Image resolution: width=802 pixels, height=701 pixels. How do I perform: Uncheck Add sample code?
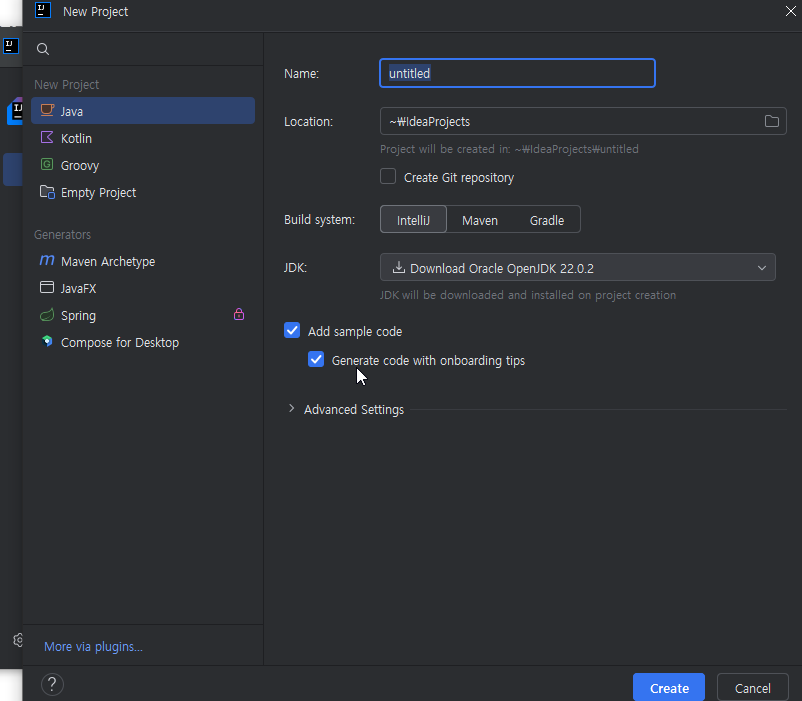(292, 330)
